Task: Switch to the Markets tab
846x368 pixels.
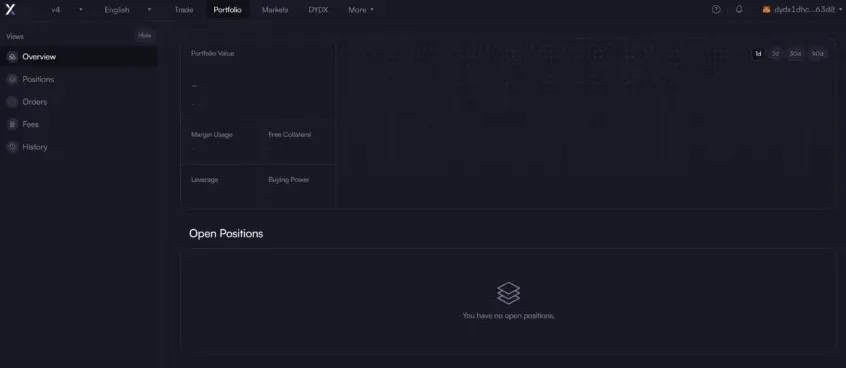Action: pos(275,10)
